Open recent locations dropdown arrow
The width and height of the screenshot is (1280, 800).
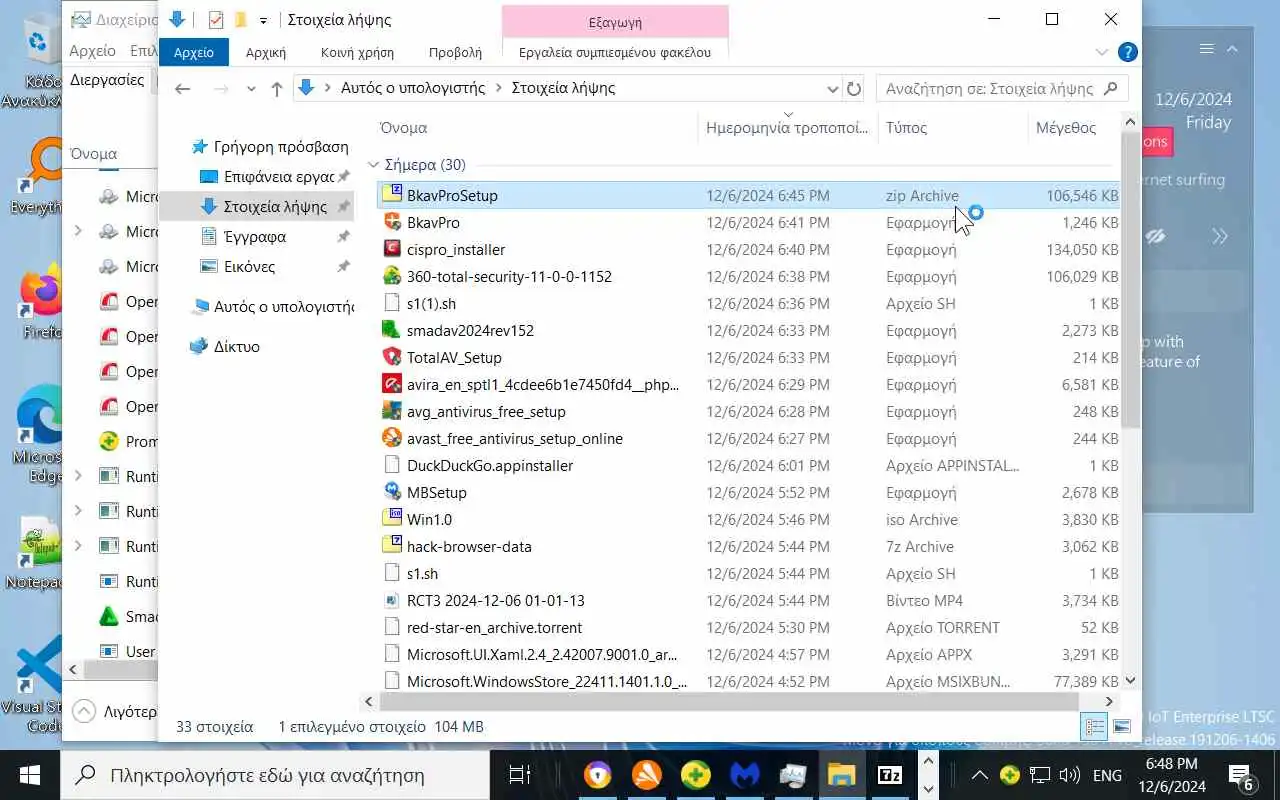click(251, 88)
